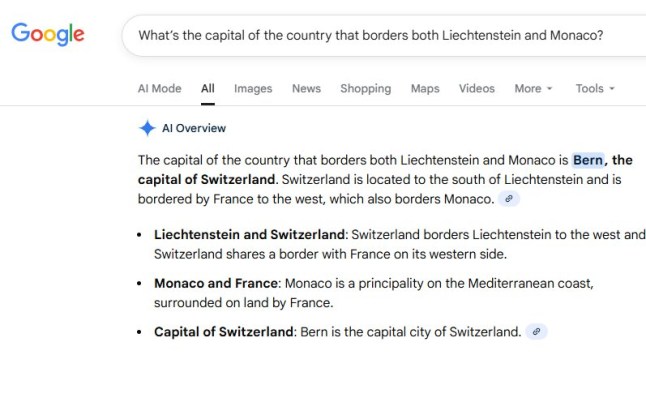Expand the More dropdown
Image resolution: width=646 pixels, height=402 pixels.
(x=533, y=88)
